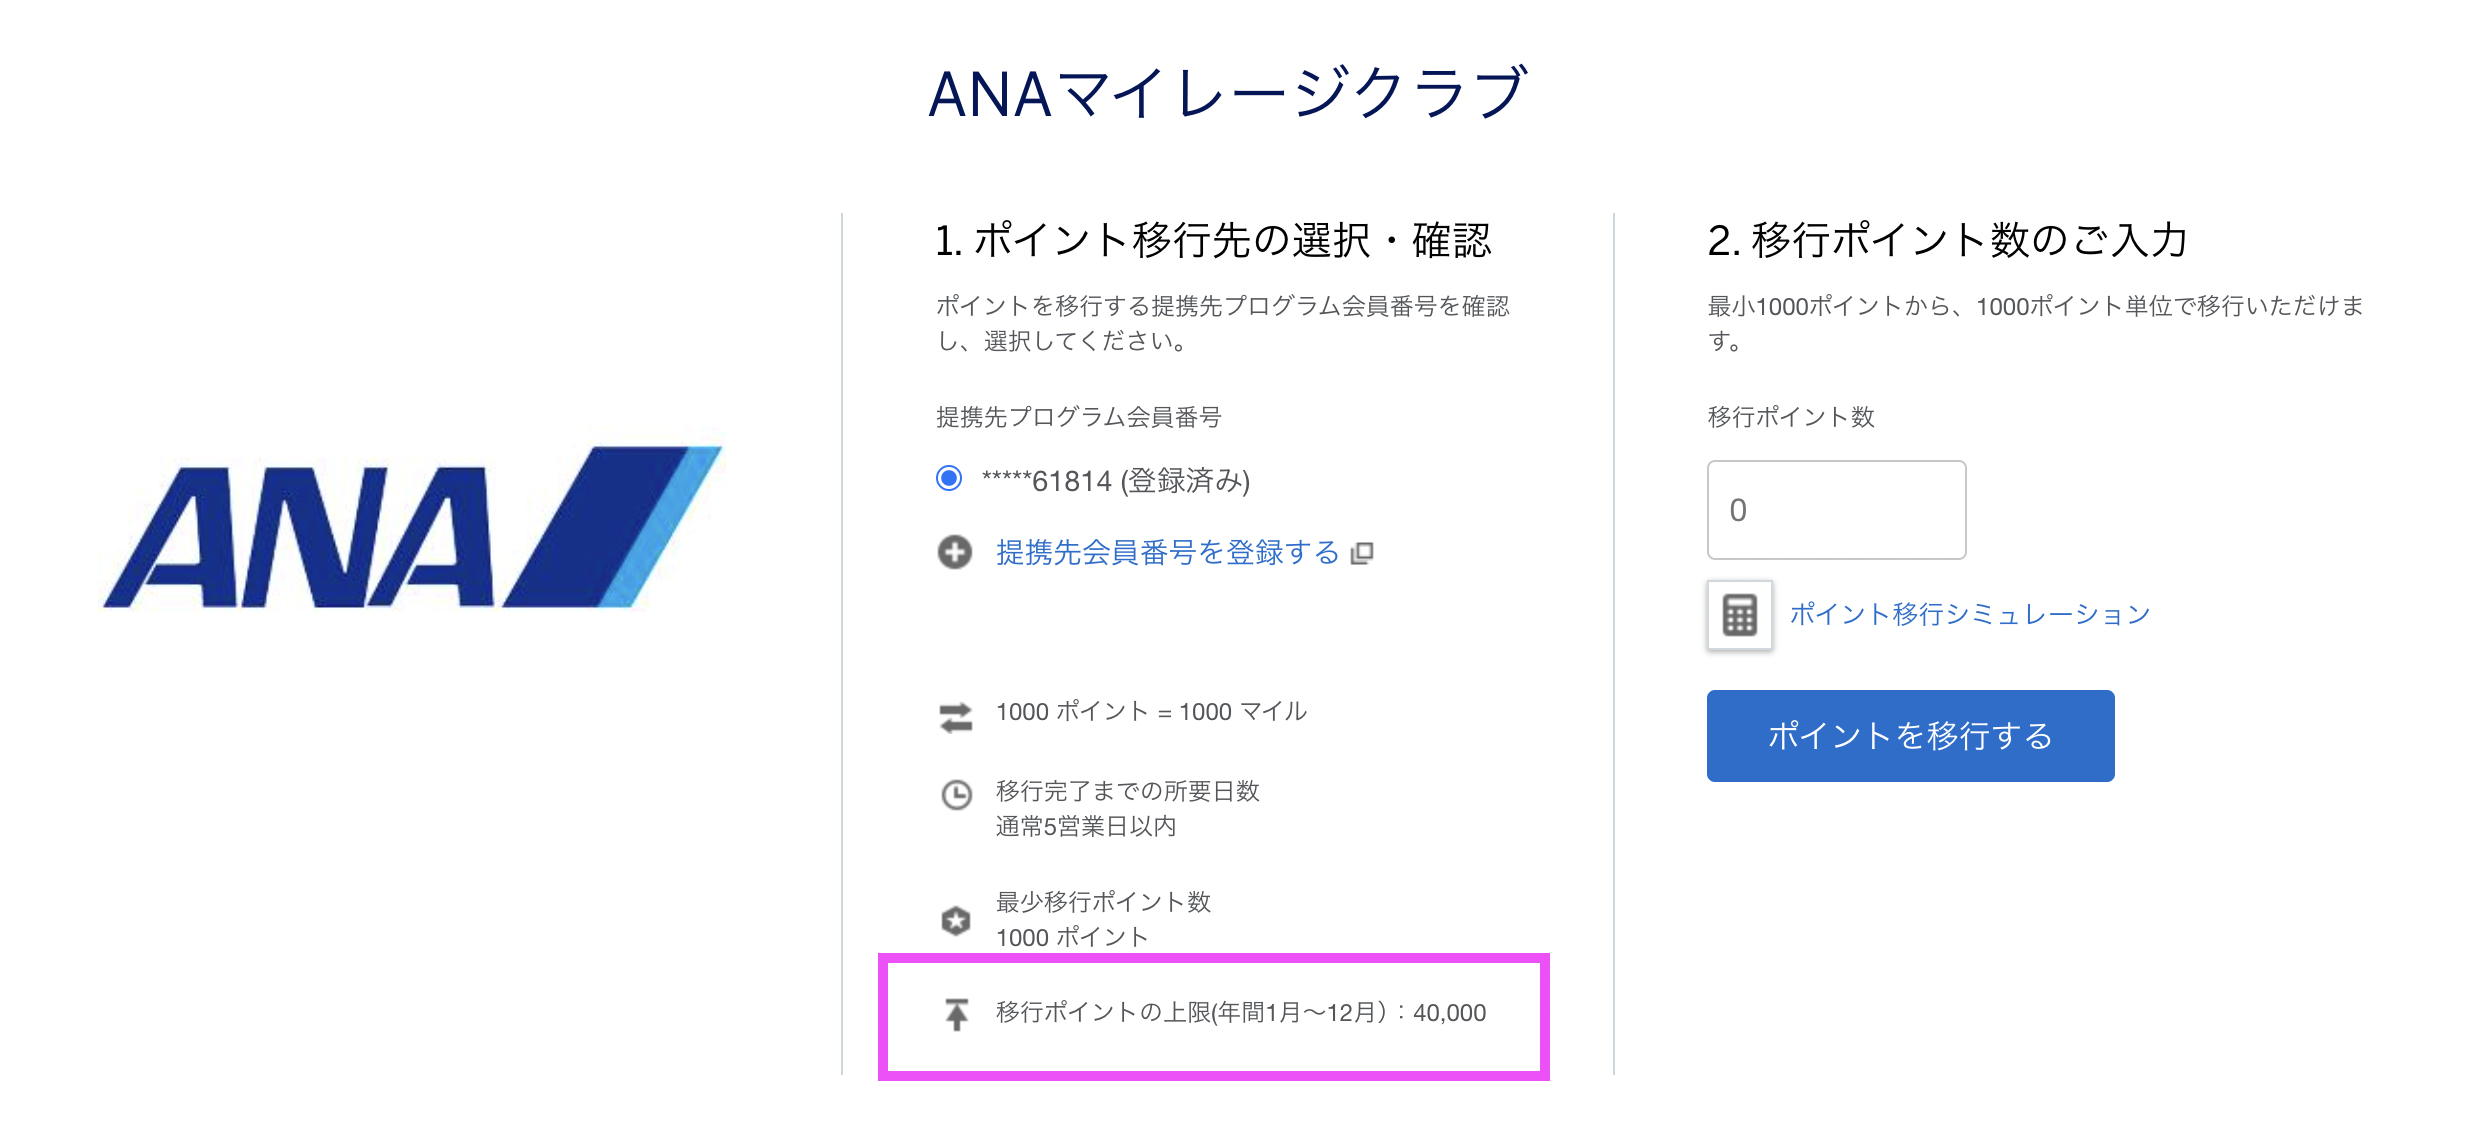Click the pin icon for transfer point limit
Image resolution: width=2474 pixels, height=1148 pixels.
point(956,1013)
